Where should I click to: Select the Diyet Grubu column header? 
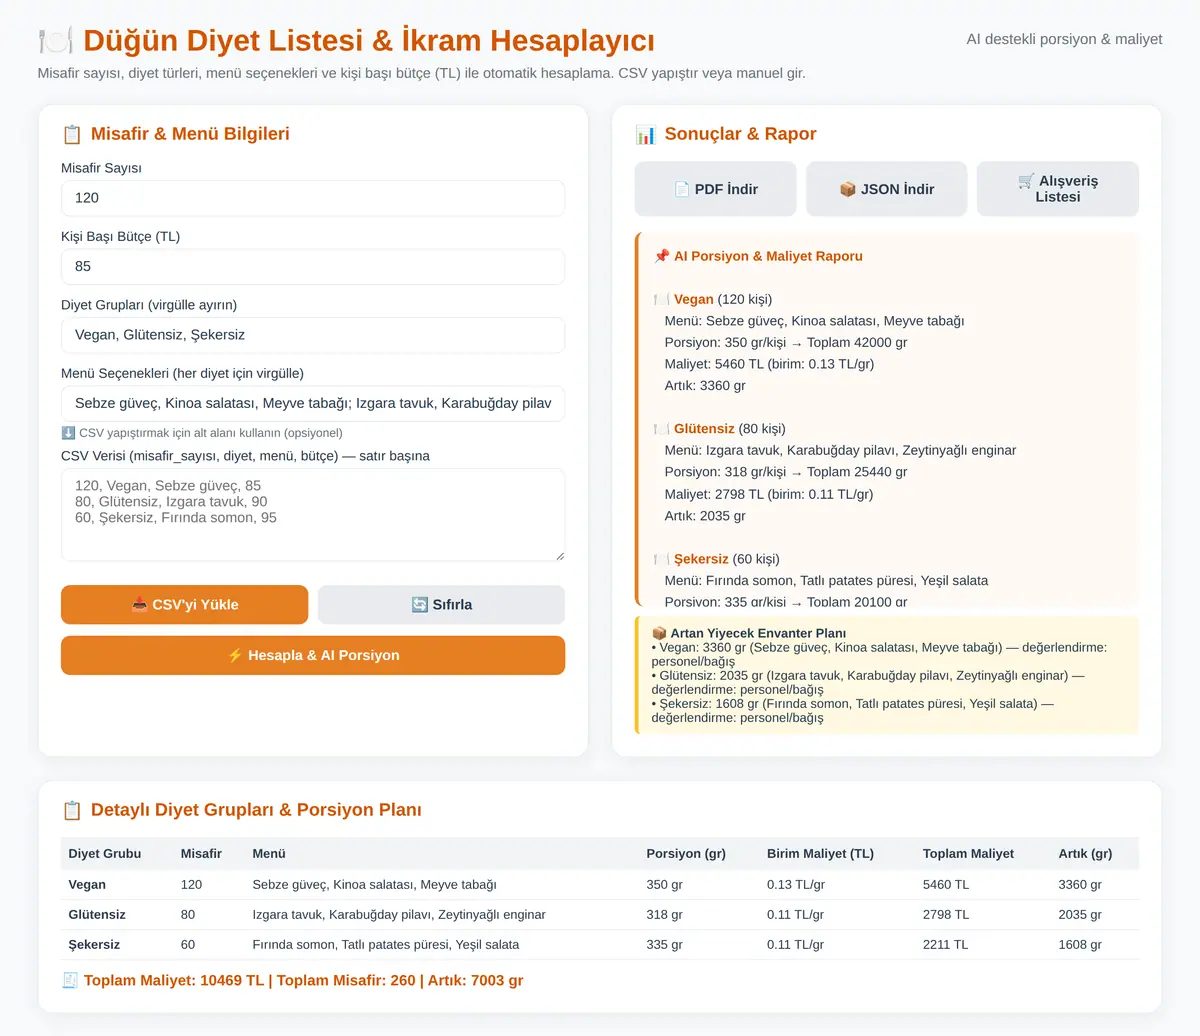105,853
